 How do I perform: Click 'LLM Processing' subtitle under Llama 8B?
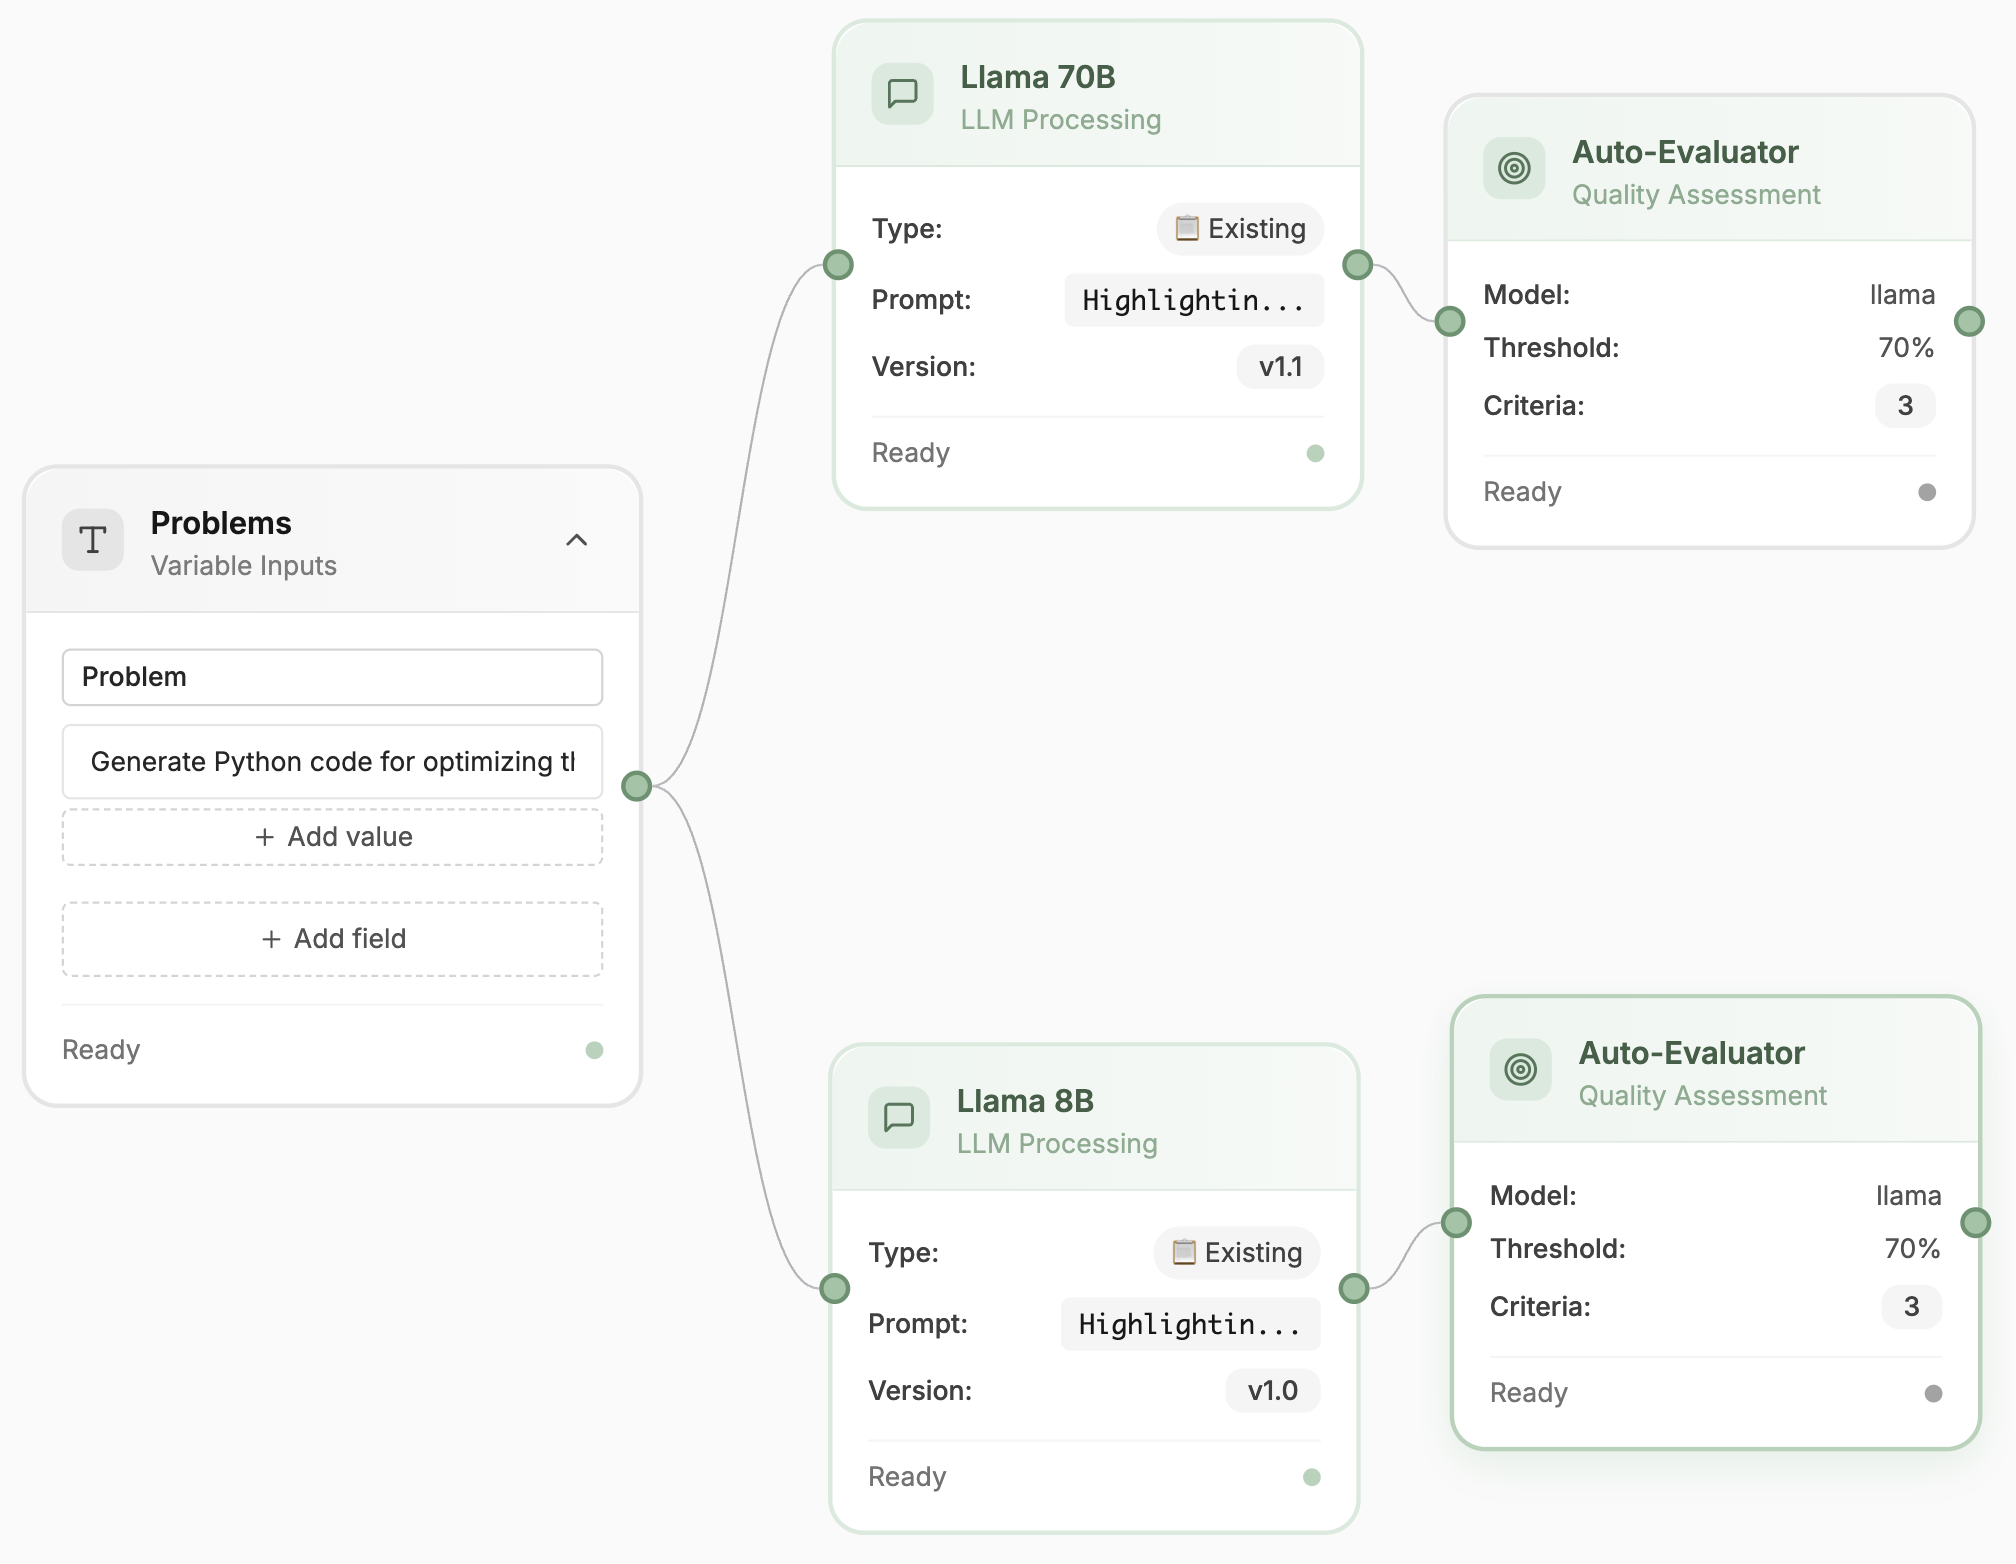coord(1057,1144)
